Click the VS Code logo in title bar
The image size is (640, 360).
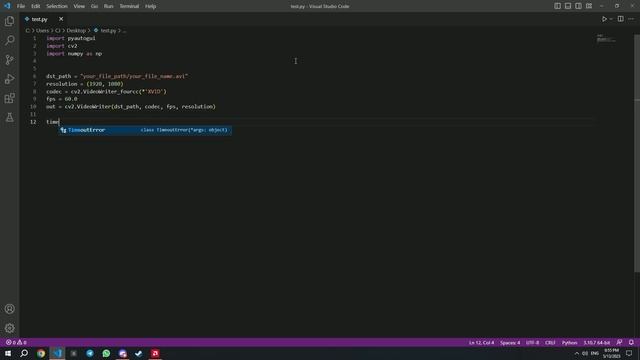click(x=7, y=6)
